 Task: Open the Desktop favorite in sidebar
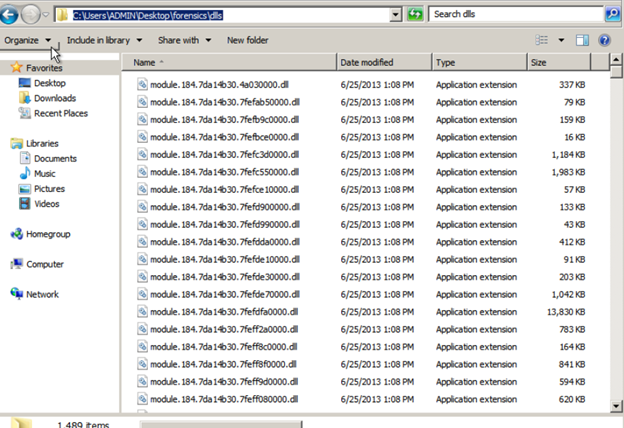tap(49, 83)
